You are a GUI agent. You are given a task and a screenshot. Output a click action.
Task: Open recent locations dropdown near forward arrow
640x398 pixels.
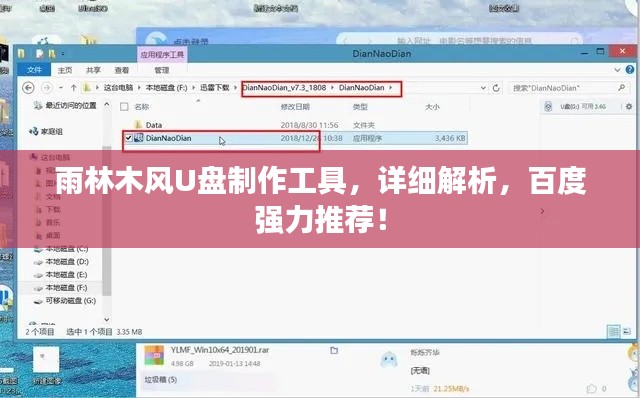(60, 88)
